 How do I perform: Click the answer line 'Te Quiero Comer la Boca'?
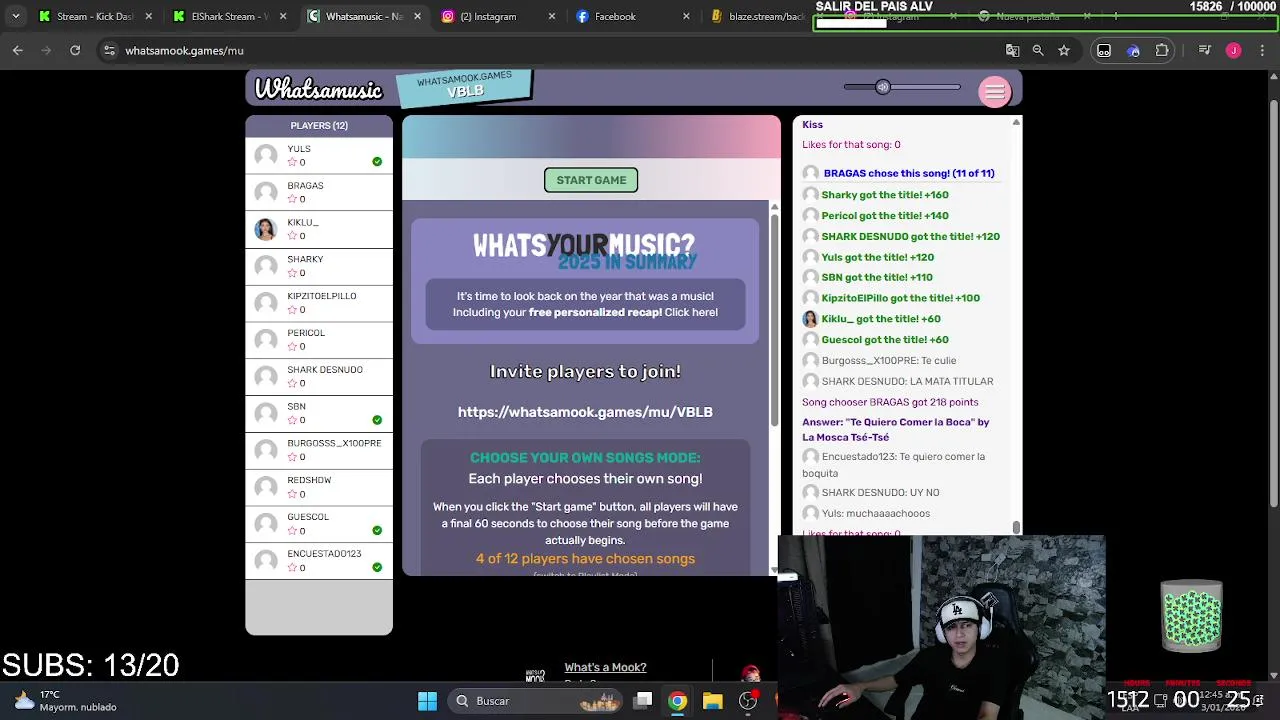[x=895, y=429]
